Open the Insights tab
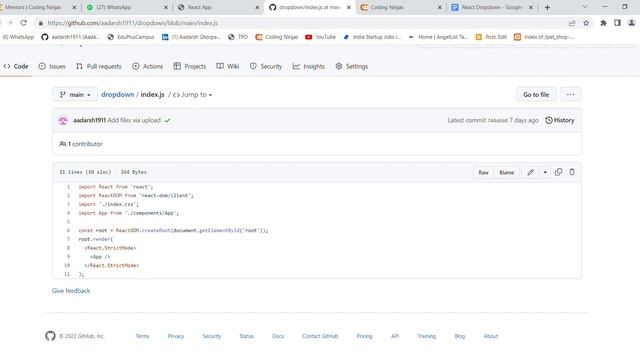This screenshot has width=640, height=360. point(309,66)
